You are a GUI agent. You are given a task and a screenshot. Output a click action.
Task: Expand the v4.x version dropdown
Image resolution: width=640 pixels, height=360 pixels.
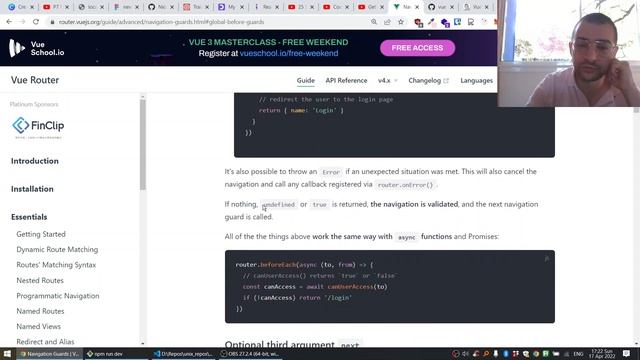point(387,80)
